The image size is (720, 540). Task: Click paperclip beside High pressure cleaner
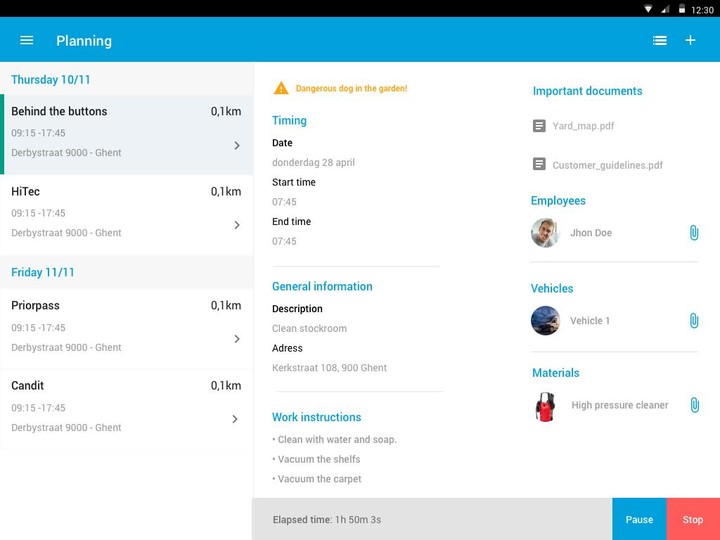(693, 405)
